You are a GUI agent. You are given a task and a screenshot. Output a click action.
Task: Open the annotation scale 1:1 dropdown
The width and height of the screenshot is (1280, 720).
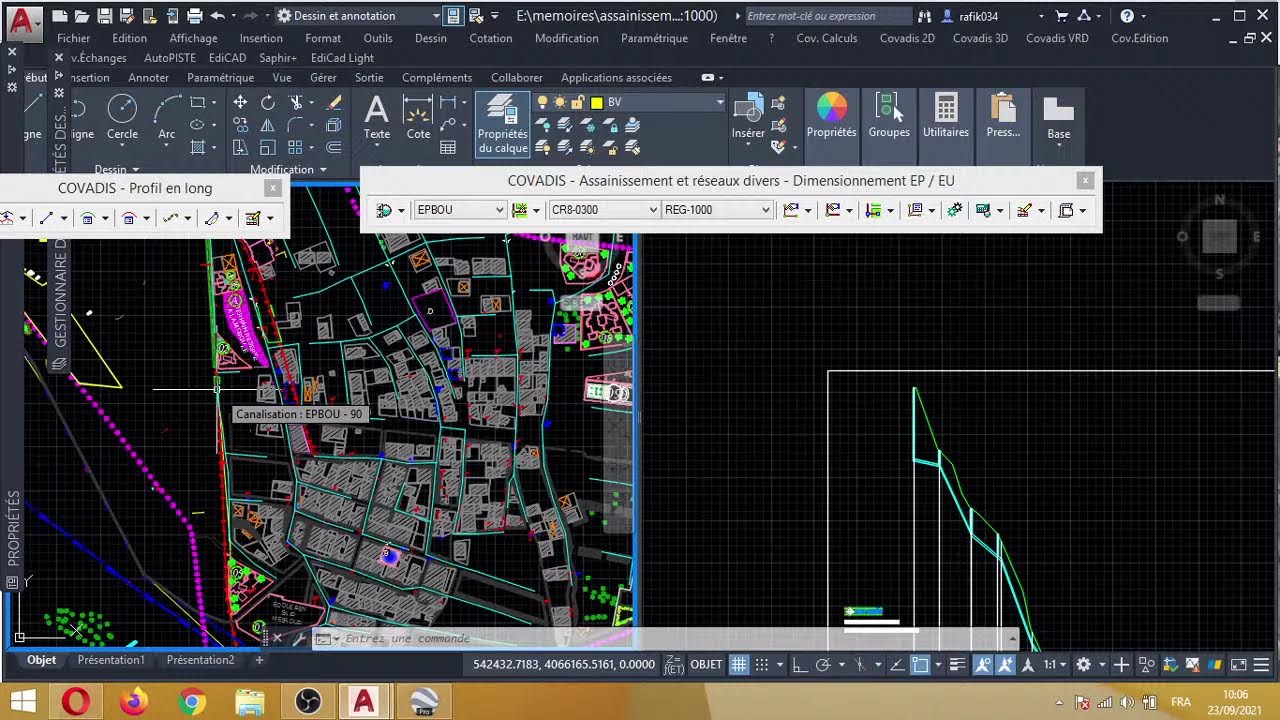click(1056, 665)
